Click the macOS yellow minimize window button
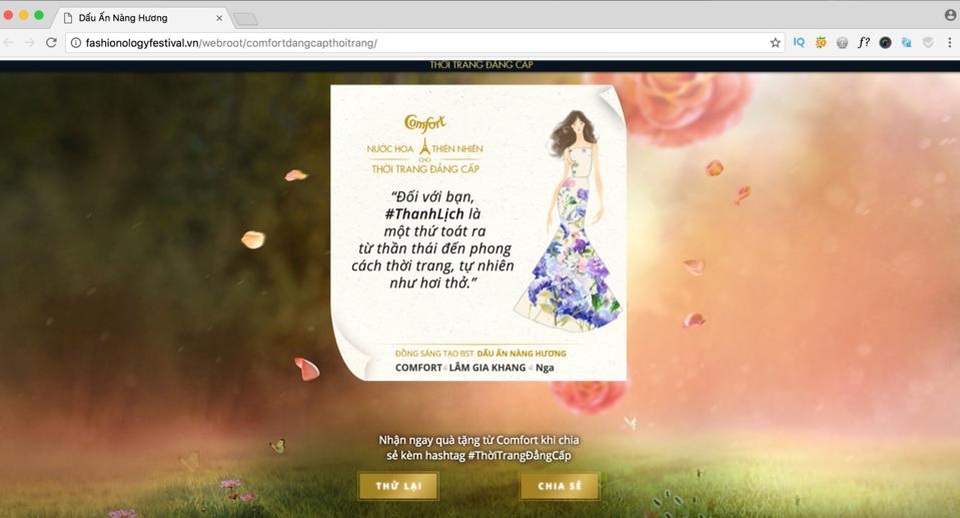 coord(23,15)
